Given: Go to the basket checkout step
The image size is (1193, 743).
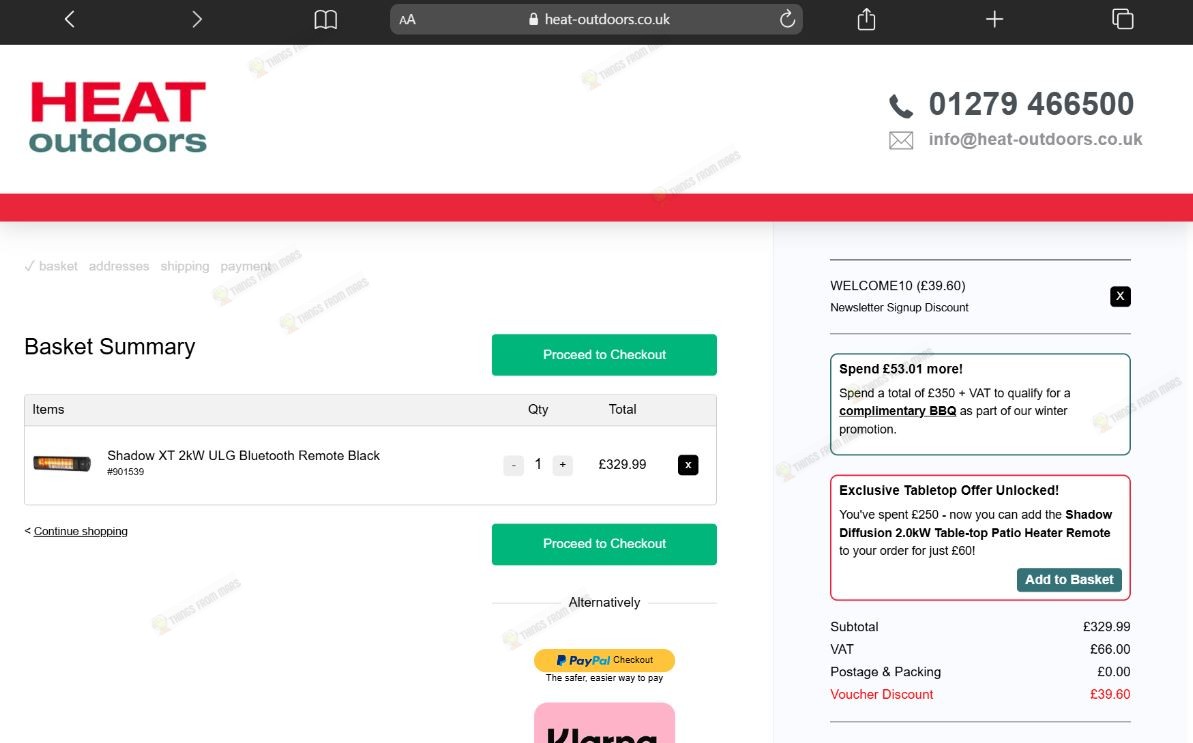Looking at the screenshot, I should [58, 266].
